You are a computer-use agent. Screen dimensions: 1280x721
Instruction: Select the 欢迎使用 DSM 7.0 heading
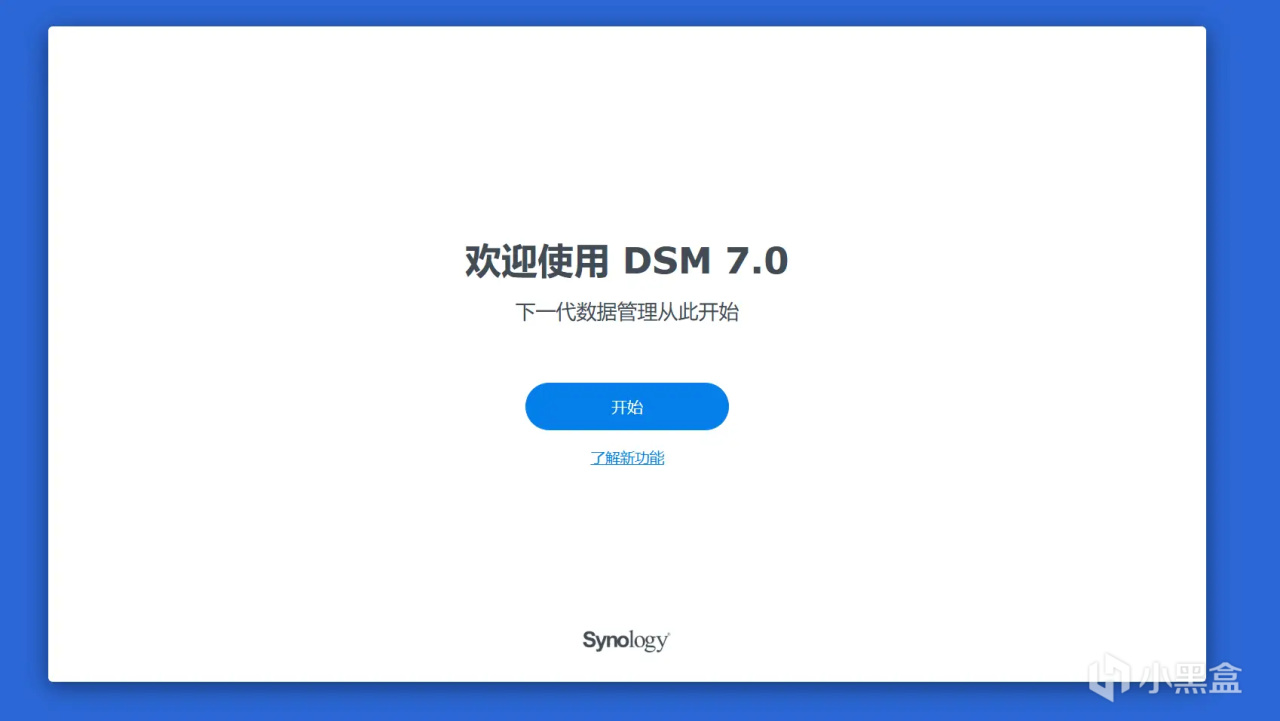(627, 261)
